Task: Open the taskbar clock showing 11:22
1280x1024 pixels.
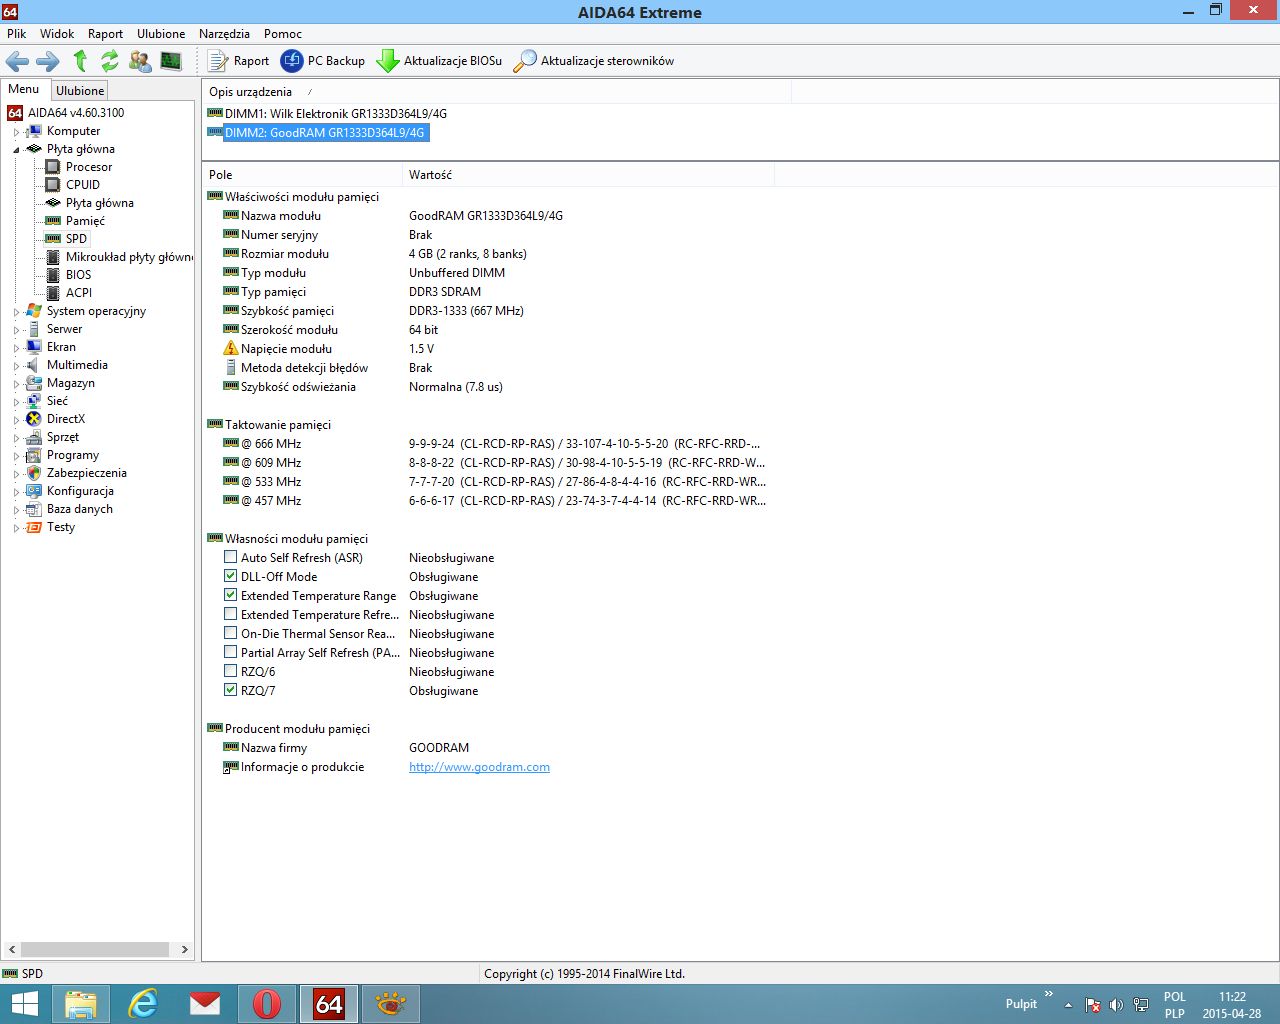Action: coord(1232,1005)
